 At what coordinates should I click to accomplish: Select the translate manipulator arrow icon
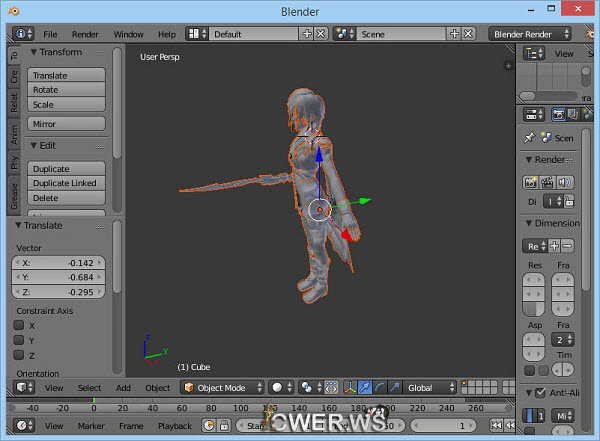point(366,387)
